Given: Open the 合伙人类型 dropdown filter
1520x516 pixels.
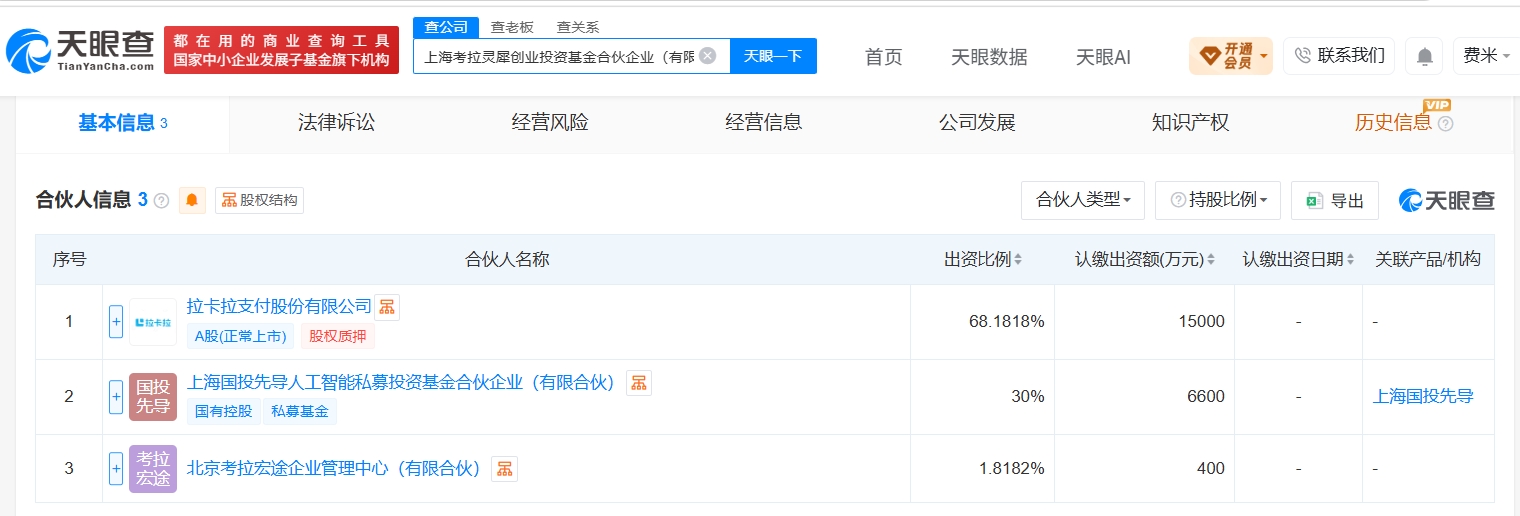Looking at the screenshot, I should click(x=1083, y=200).
